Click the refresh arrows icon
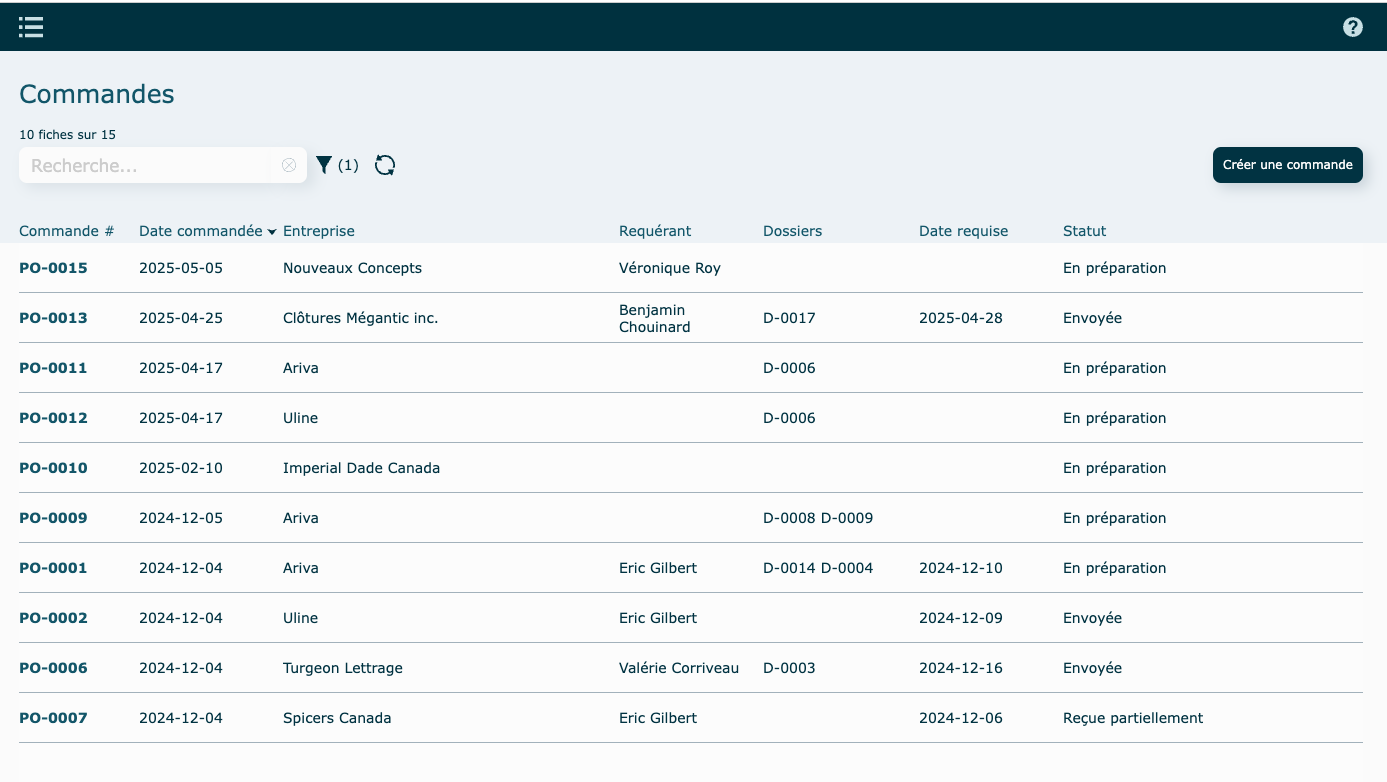This screenshot has height=782, width=1387. [385, 165]
